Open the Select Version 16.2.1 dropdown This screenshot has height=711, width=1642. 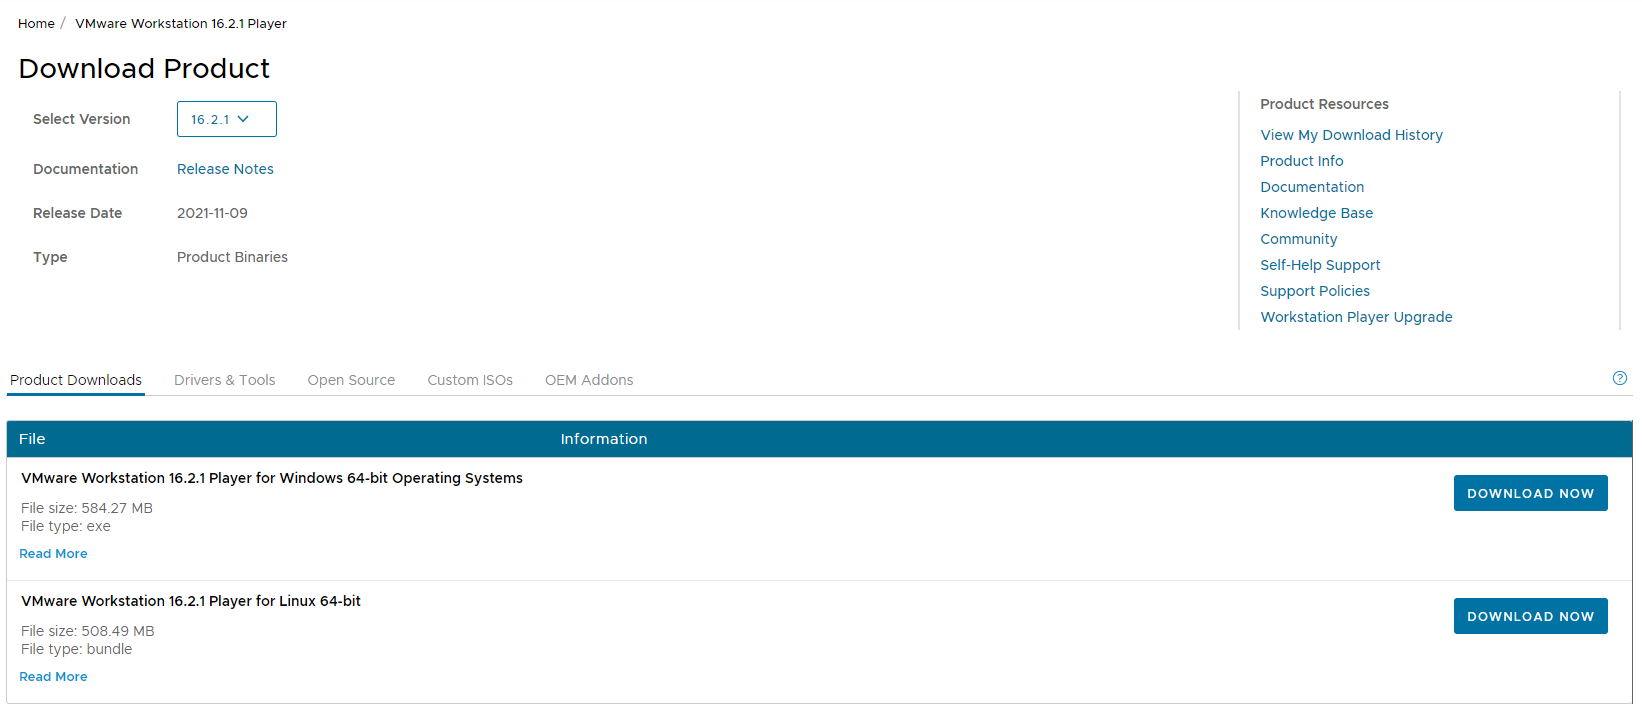click(227, 119)
